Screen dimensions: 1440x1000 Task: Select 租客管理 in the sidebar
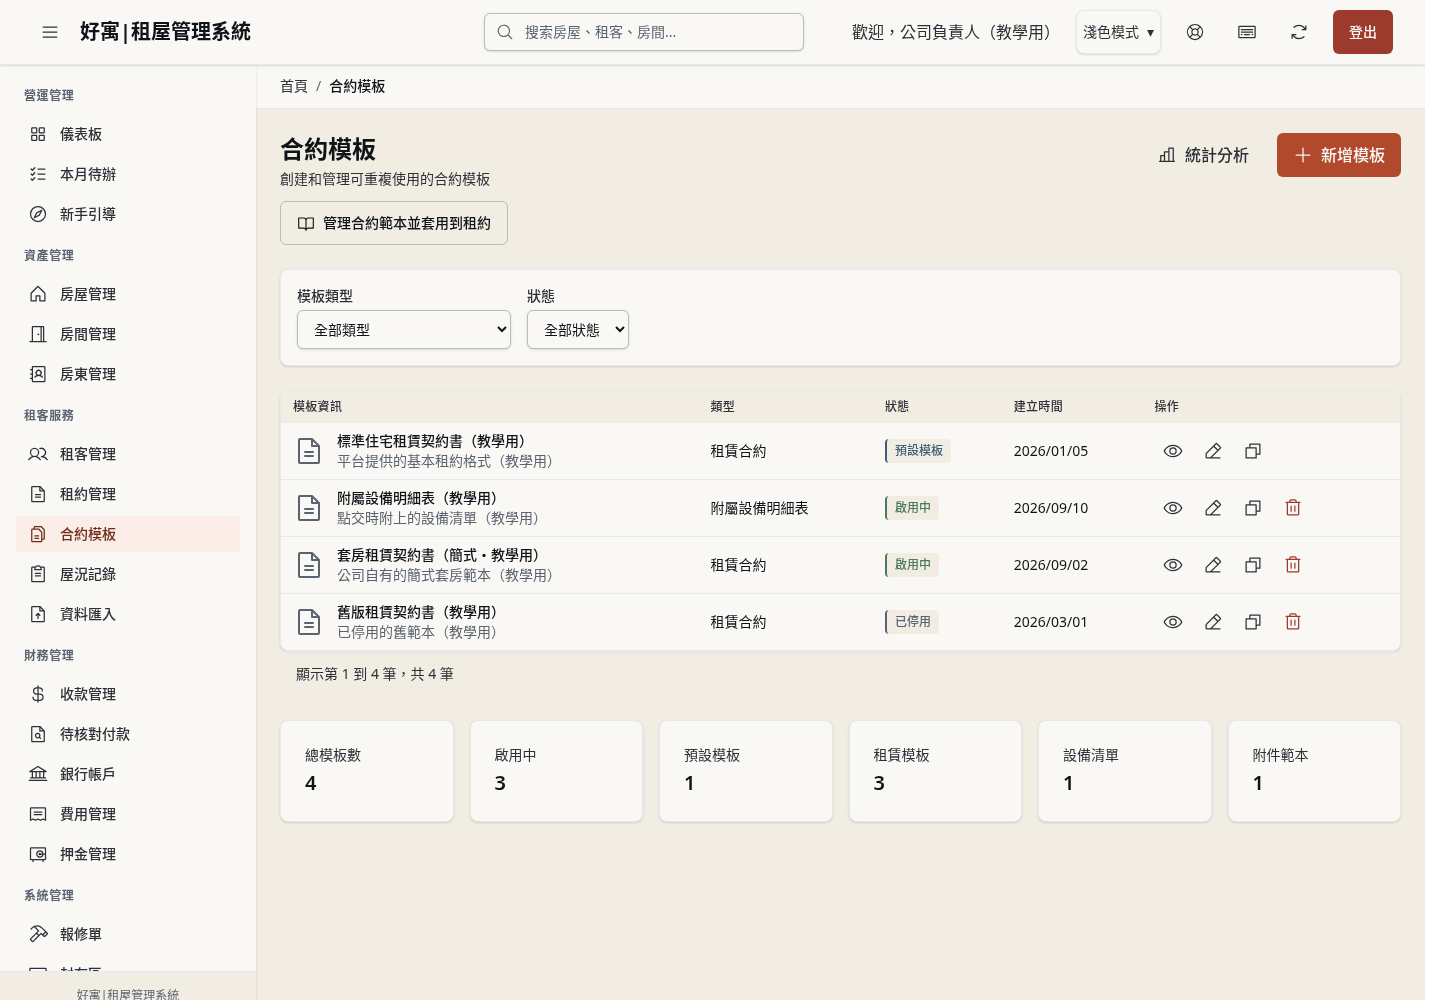tap(128, 454)
